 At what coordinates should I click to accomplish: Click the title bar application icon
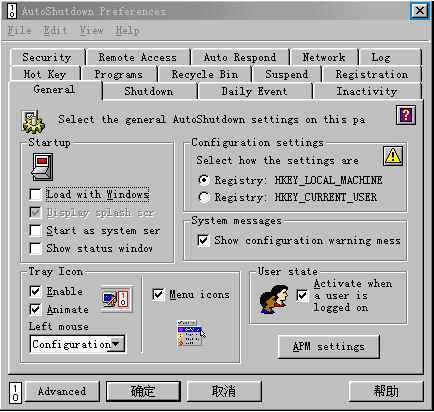pyautogui.click(x=12, y=11)
